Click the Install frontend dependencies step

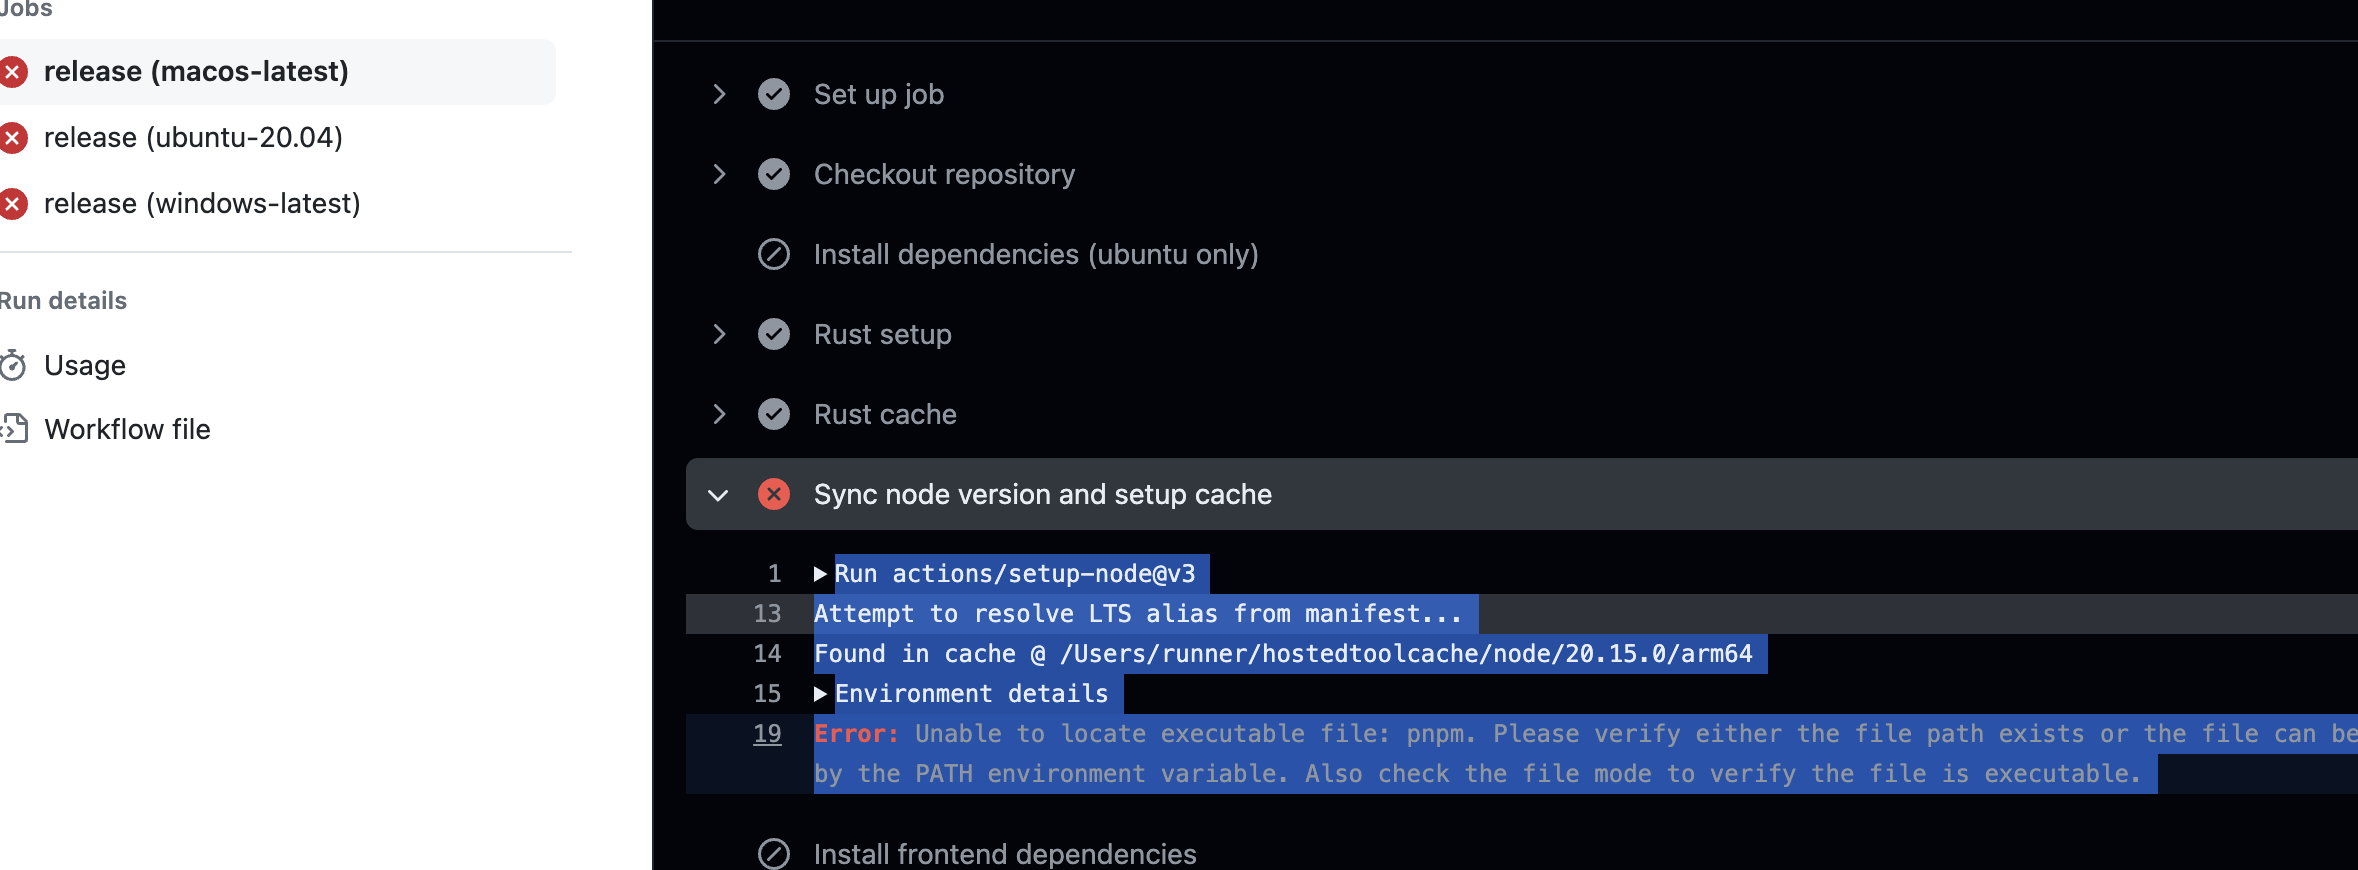point(1004,854)
